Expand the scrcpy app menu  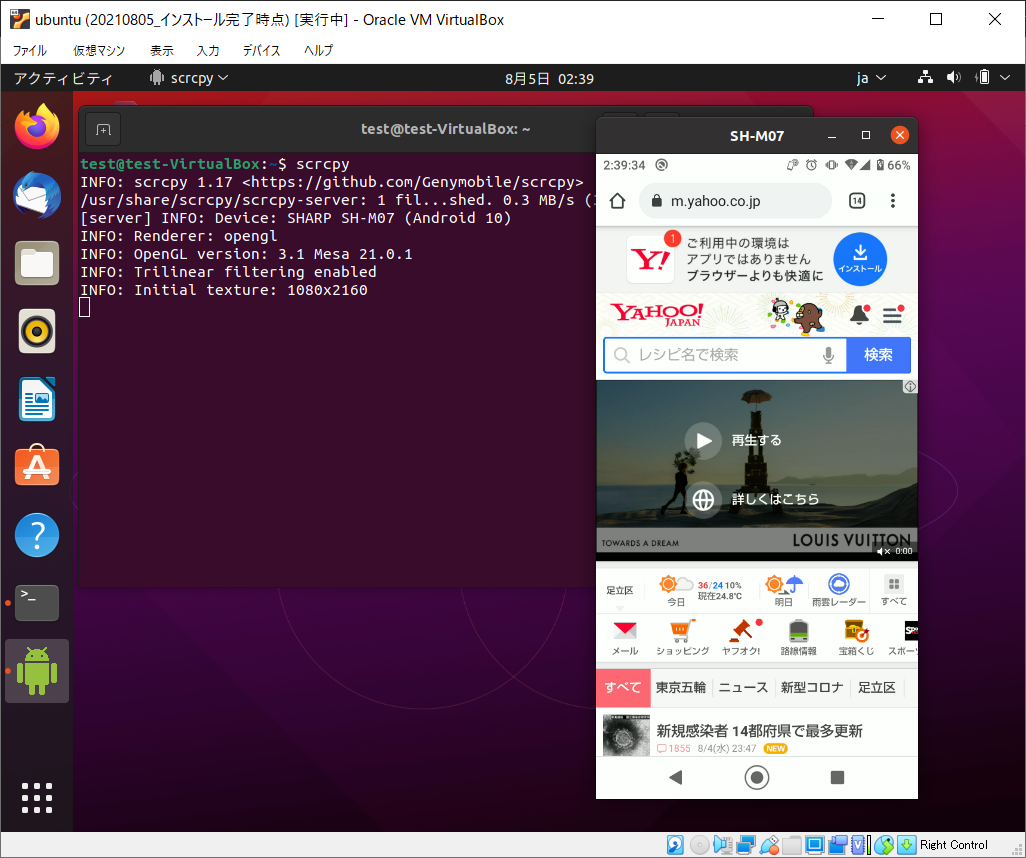point(189,78)
